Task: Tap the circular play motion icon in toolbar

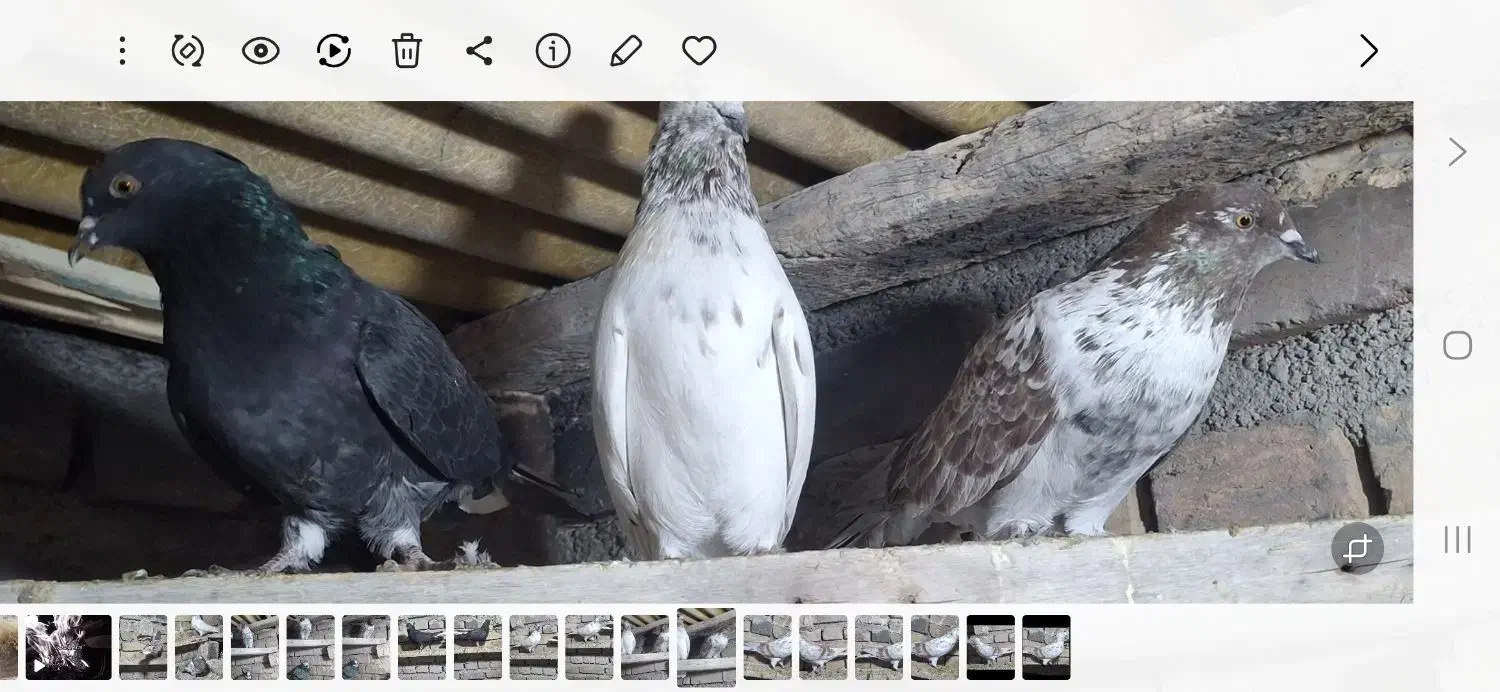Action: tap(334, 51)
